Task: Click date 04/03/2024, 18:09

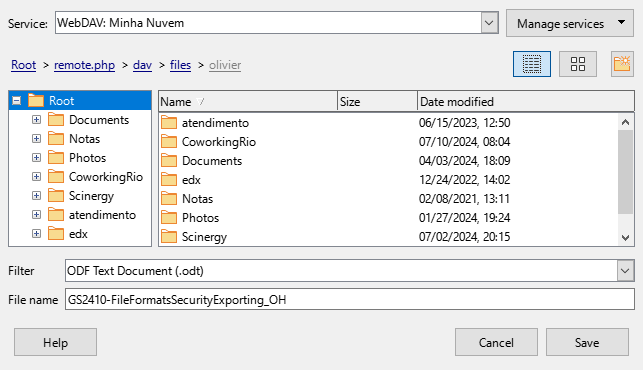Action: click(x=464, y=160)
